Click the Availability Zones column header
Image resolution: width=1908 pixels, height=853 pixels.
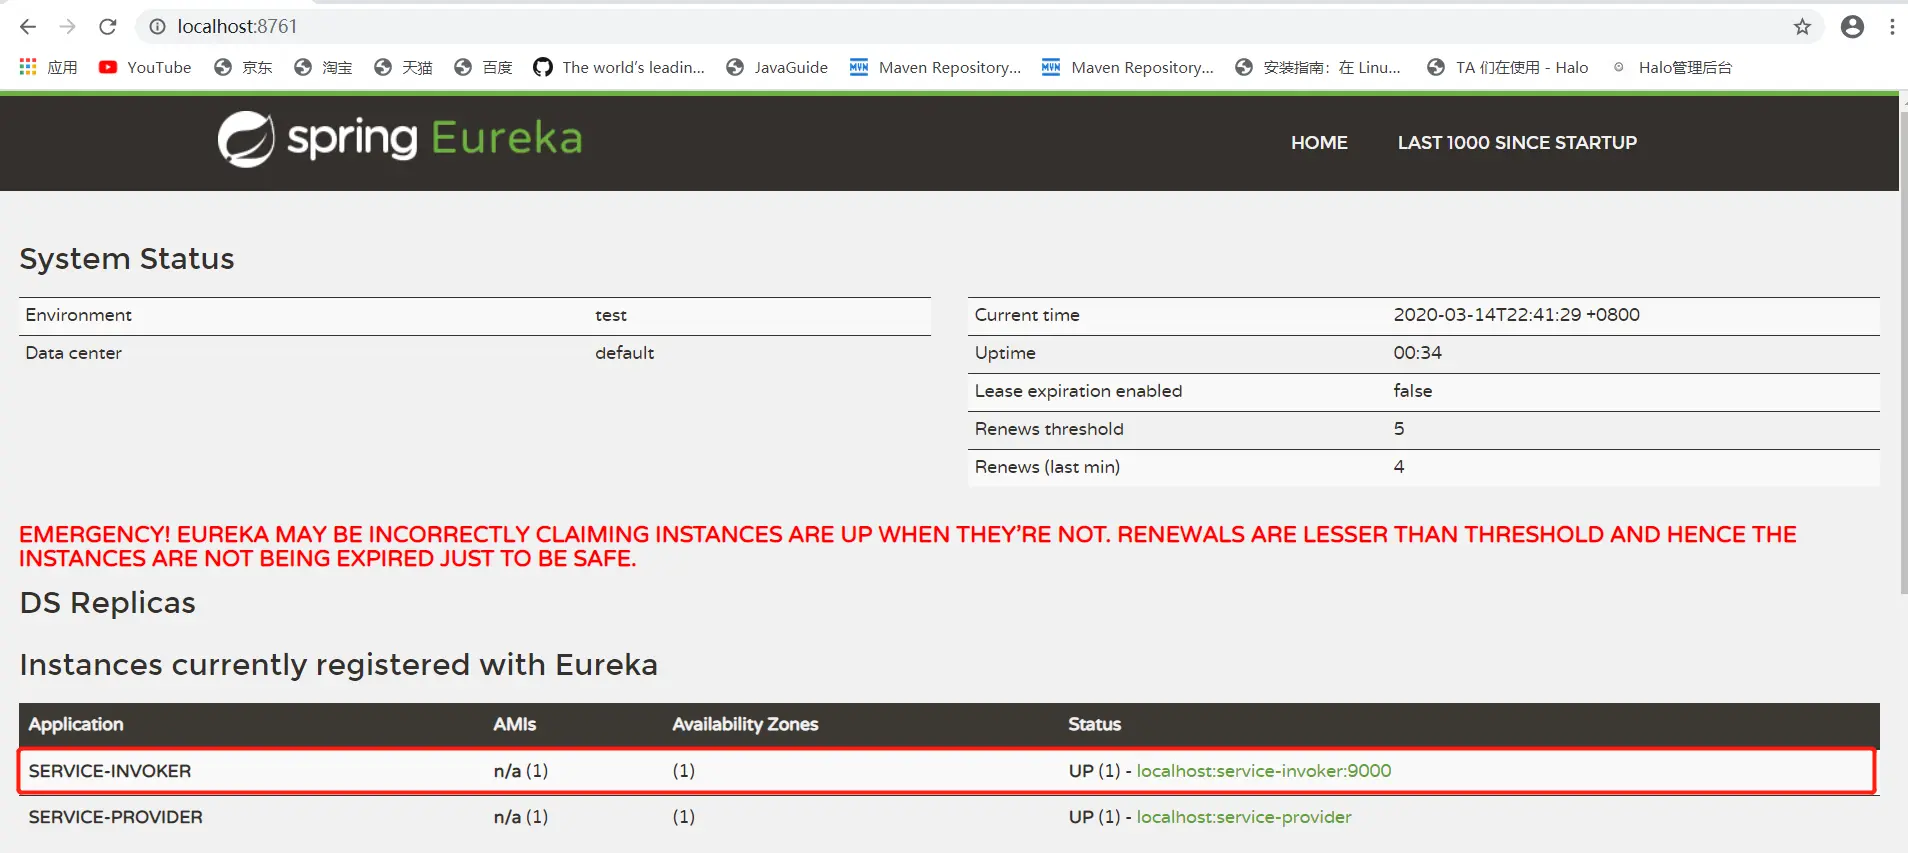click(x=745, y=724)
